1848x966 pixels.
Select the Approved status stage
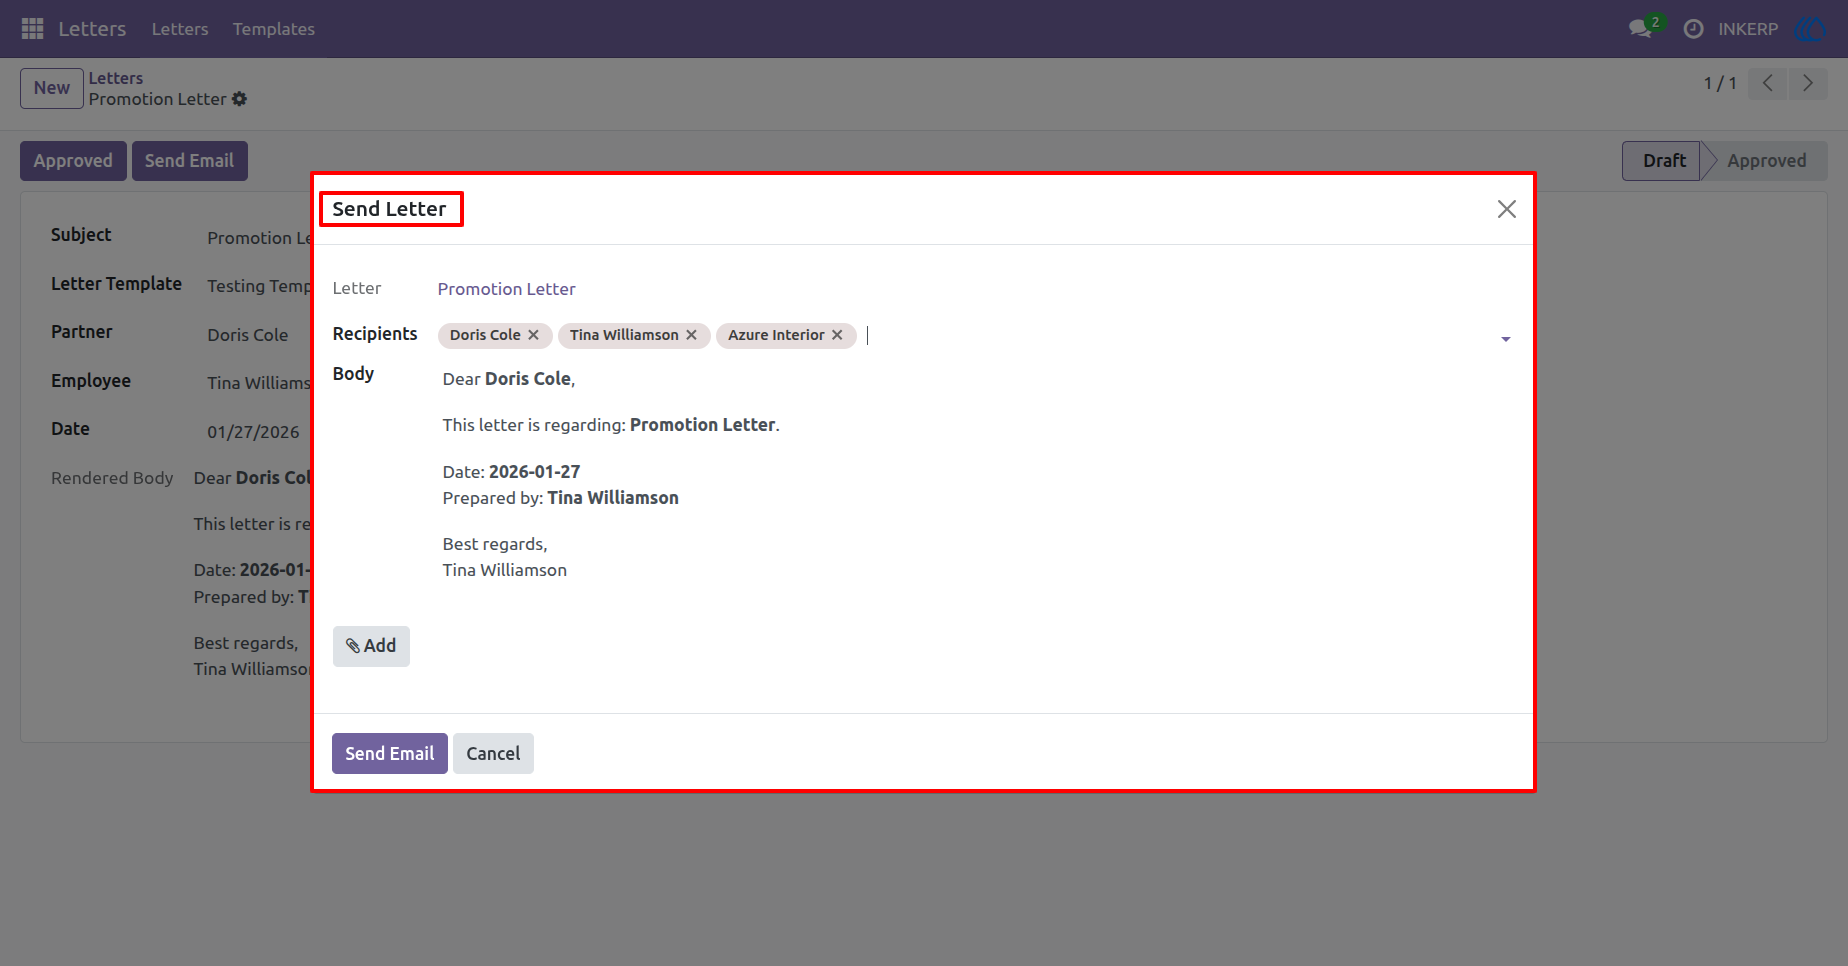pos(1766,161)
